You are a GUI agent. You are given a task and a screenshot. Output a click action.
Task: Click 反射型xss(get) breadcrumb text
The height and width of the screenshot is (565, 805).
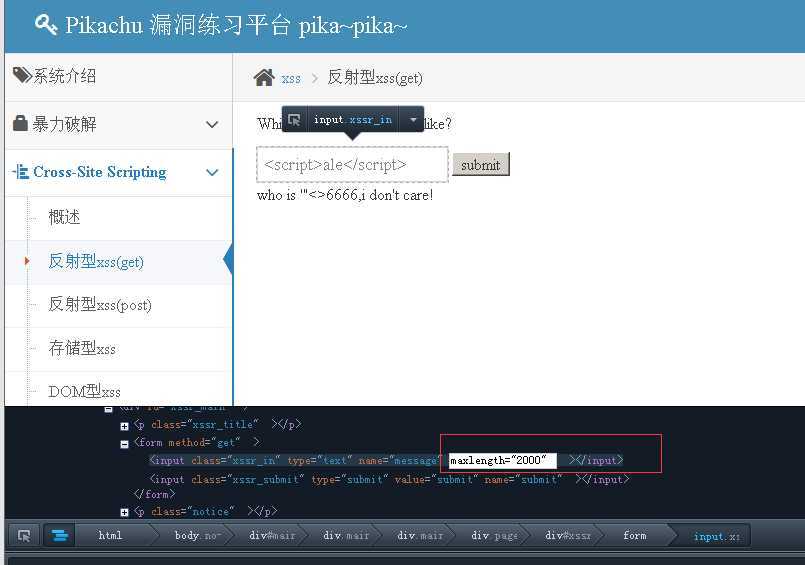click(375, 78)
